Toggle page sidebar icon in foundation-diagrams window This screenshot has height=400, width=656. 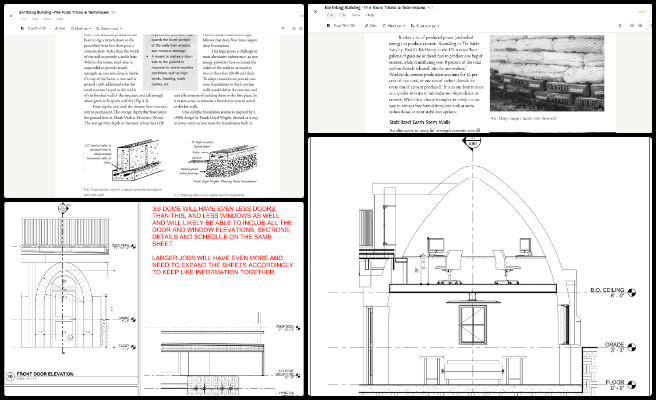click(x=22, y=28)
